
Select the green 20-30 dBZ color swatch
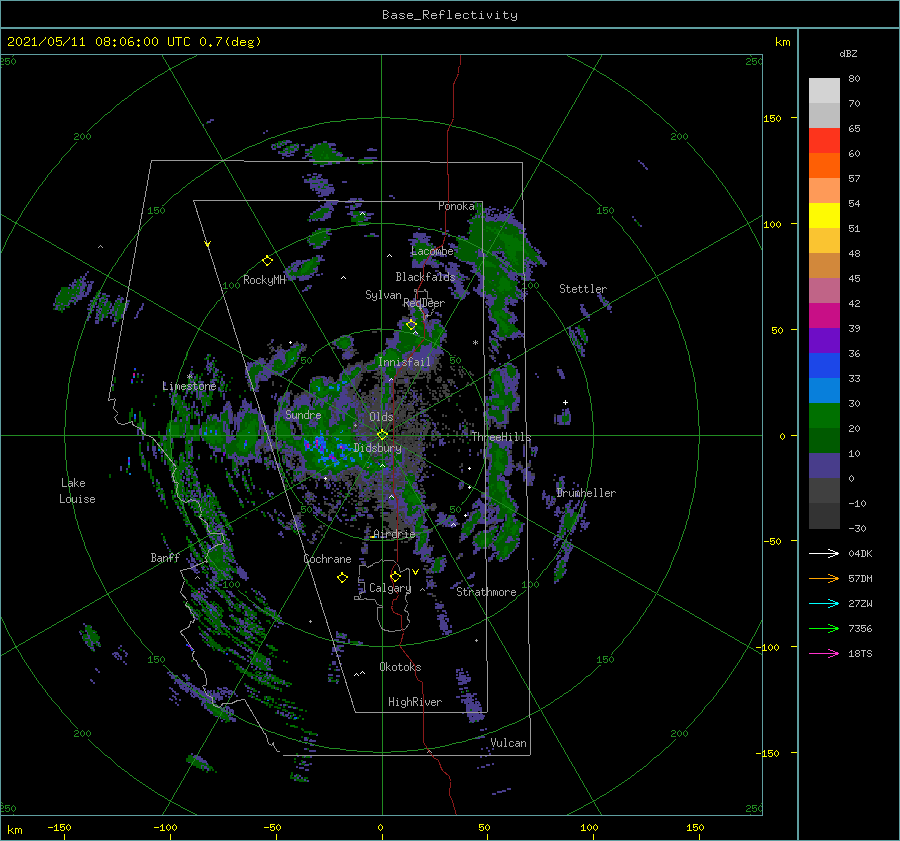(x=824, y=415)
